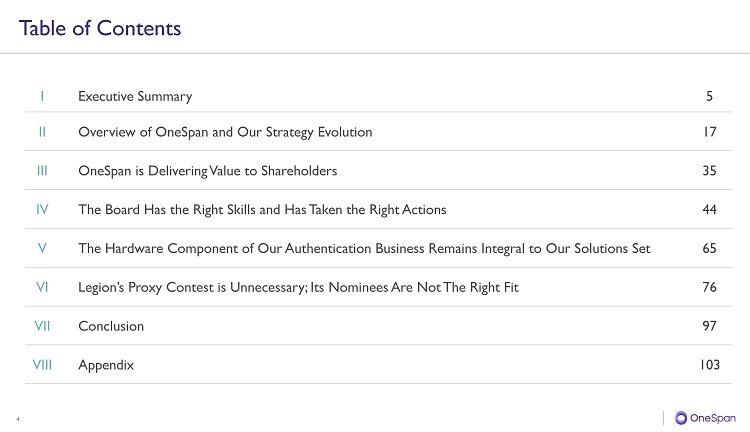The height and width of the screenshot is (432, 750).
Task: Open the Appendix entry
Action: point(106,366)
